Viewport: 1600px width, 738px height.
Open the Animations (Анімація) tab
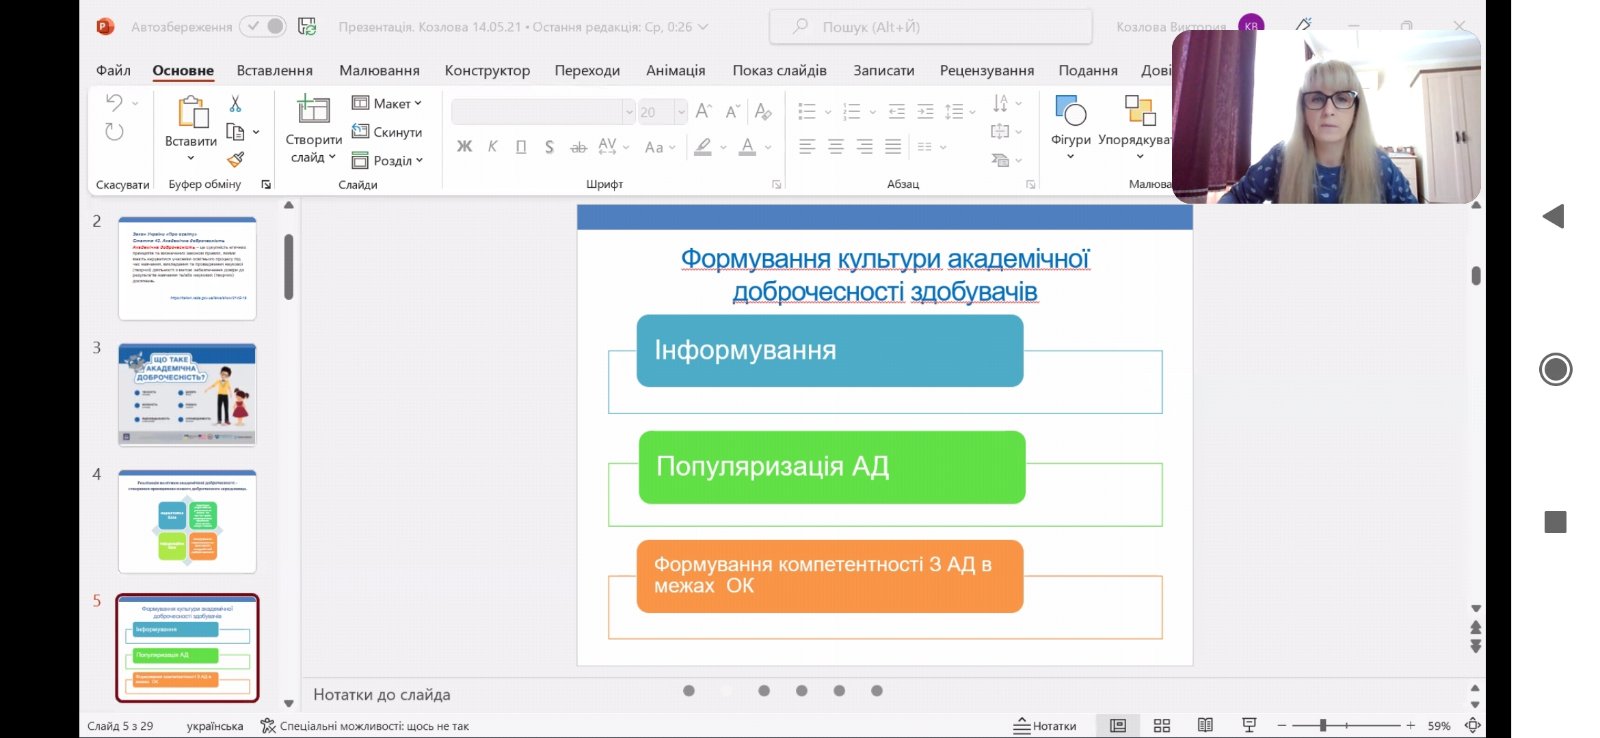pos(675,70)
